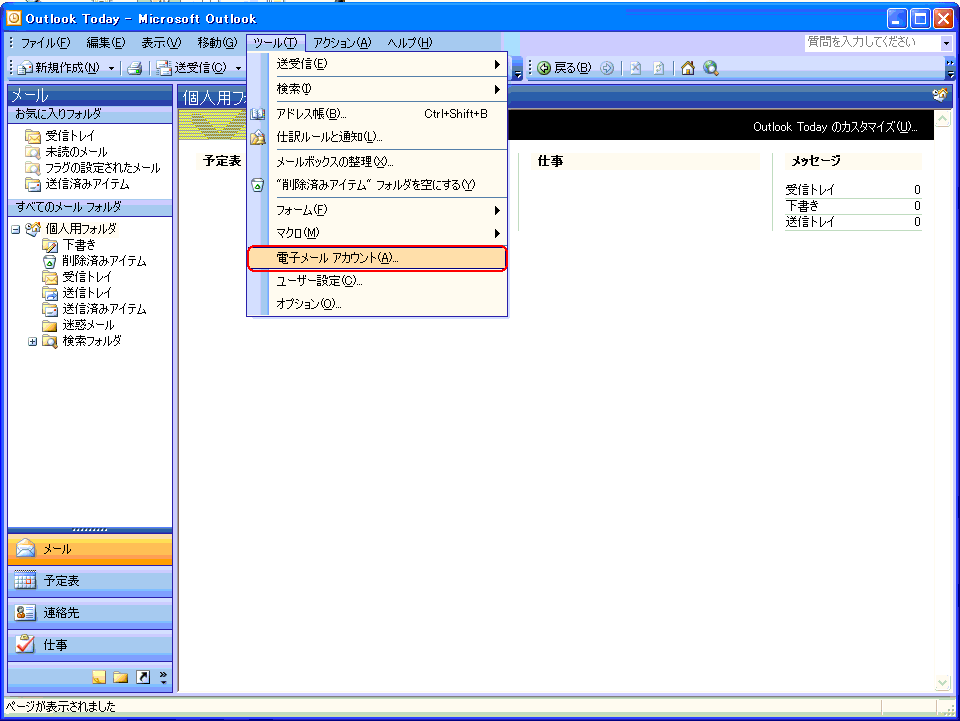Open the 移動(G) menu

click(217, 43)
